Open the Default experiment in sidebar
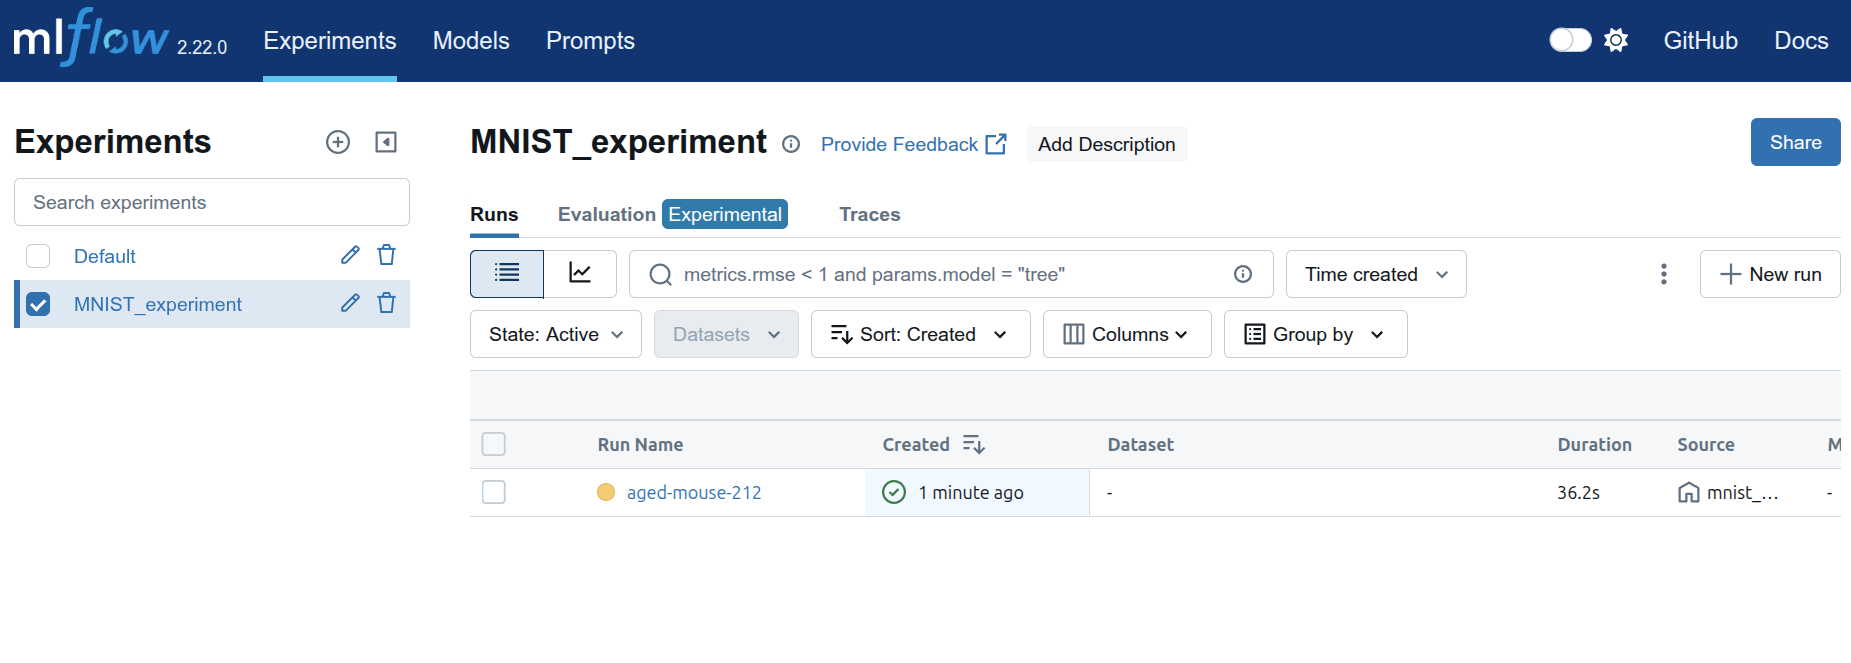This screenshot has height=663, width=1851. click(105, 256)
